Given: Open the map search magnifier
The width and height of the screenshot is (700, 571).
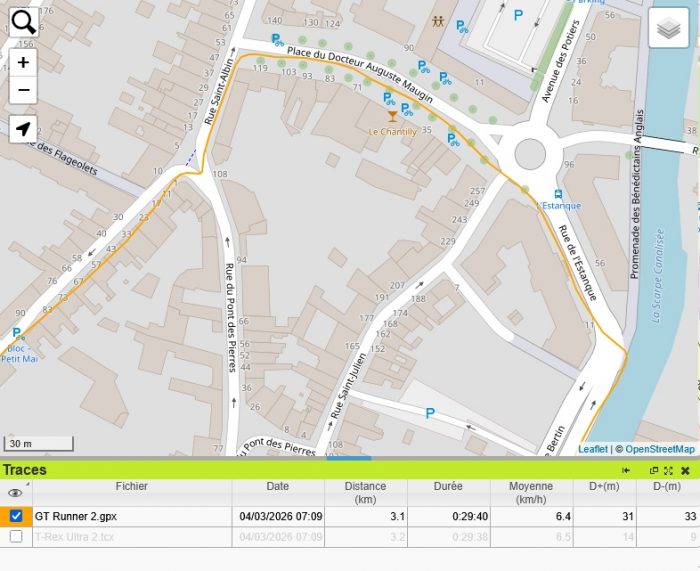Looking at the screenshot, I should click(x=23, y=21).
